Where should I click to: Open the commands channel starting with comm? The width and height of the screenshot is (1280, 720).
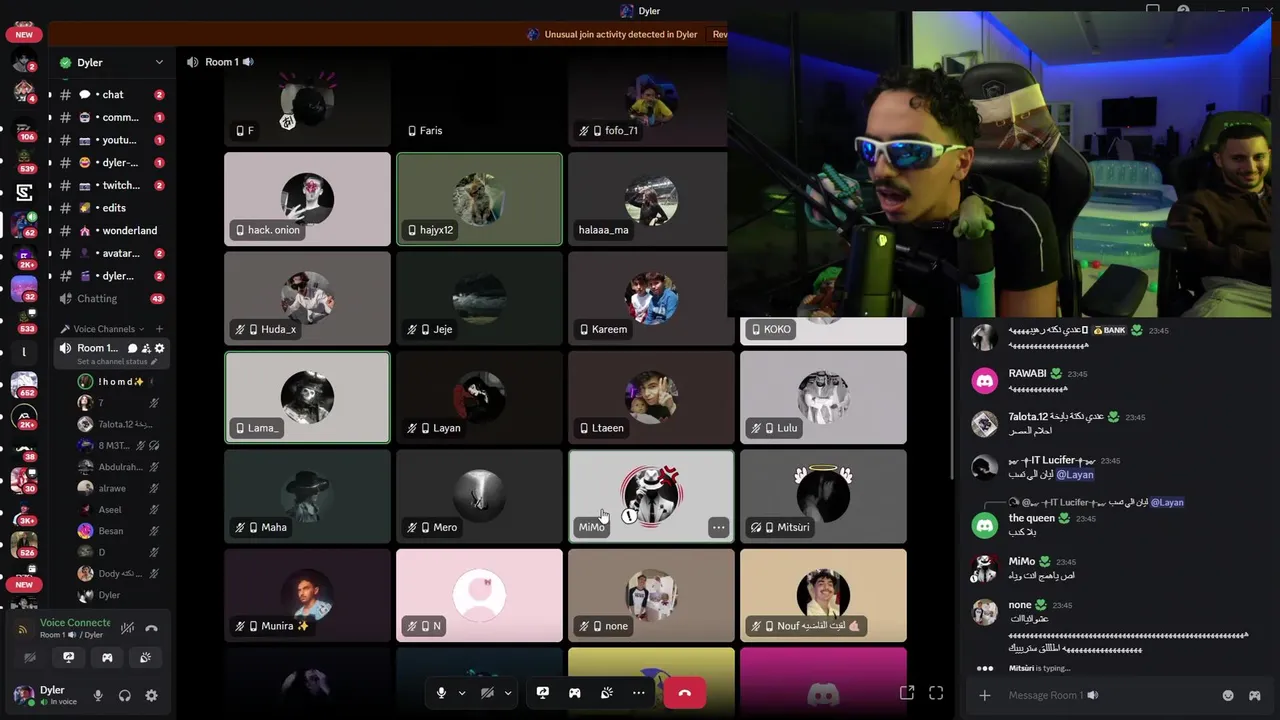[x=110, y=118]
